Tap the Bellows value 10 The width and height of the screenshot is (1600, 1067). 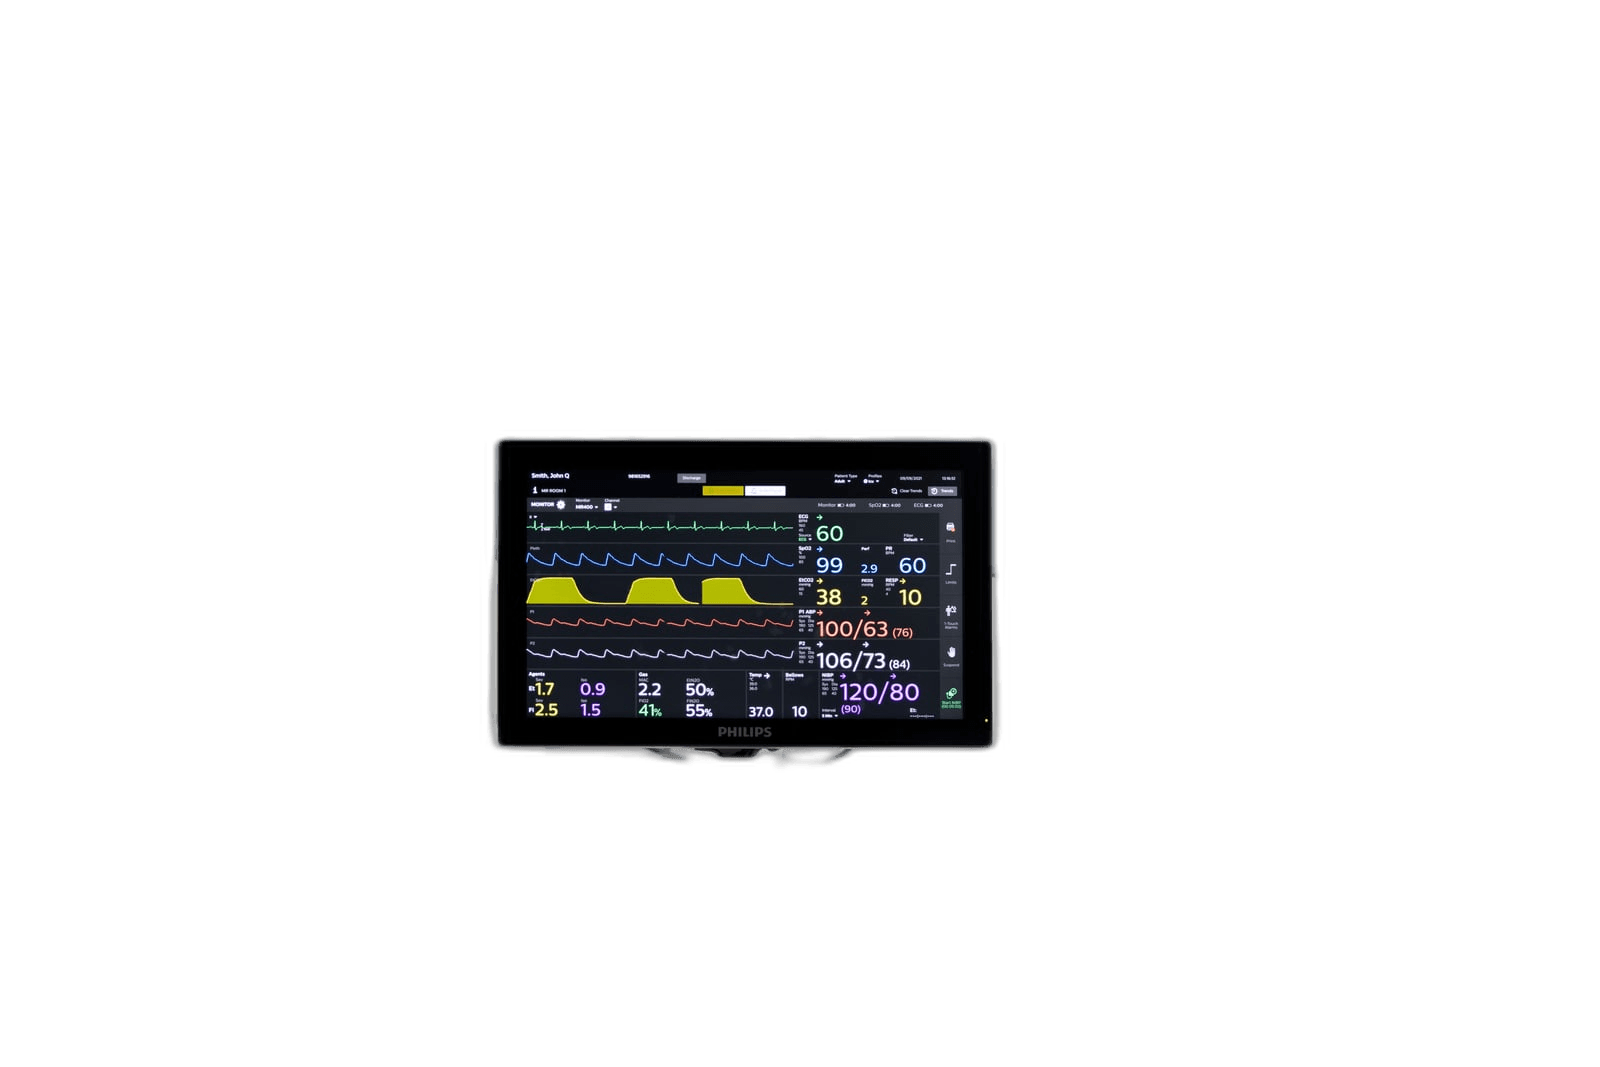coord(799,712)
